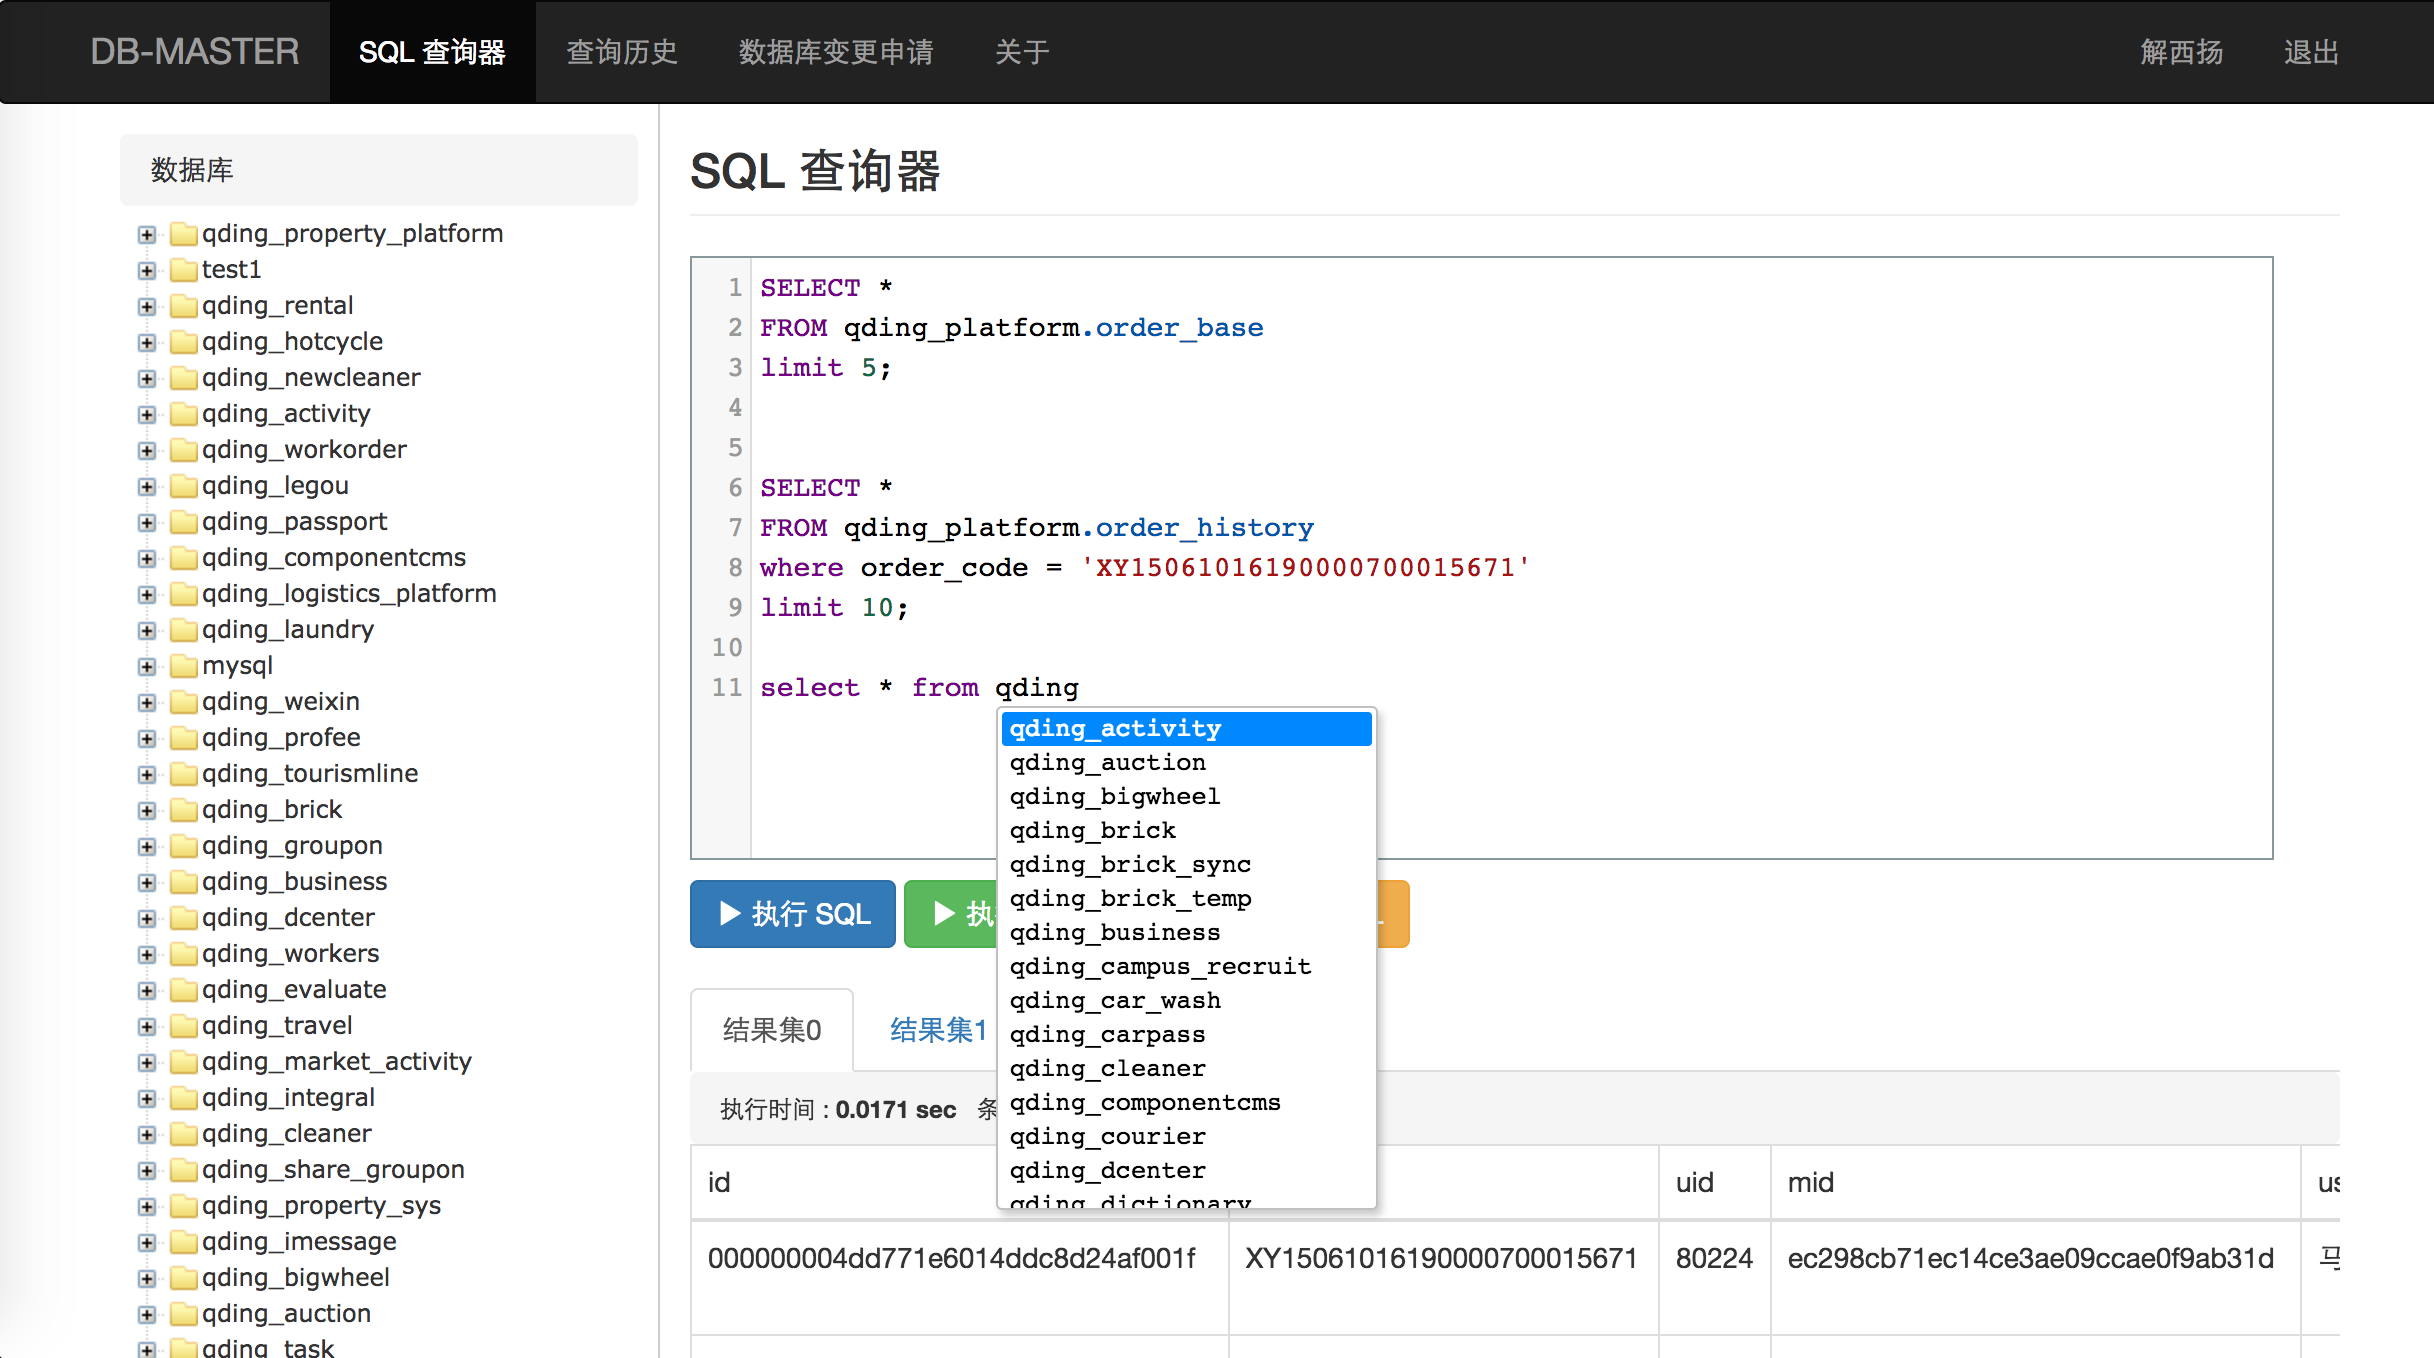Click the blue 执行 SQL button

pyautogui.click(x=793, y=914)
